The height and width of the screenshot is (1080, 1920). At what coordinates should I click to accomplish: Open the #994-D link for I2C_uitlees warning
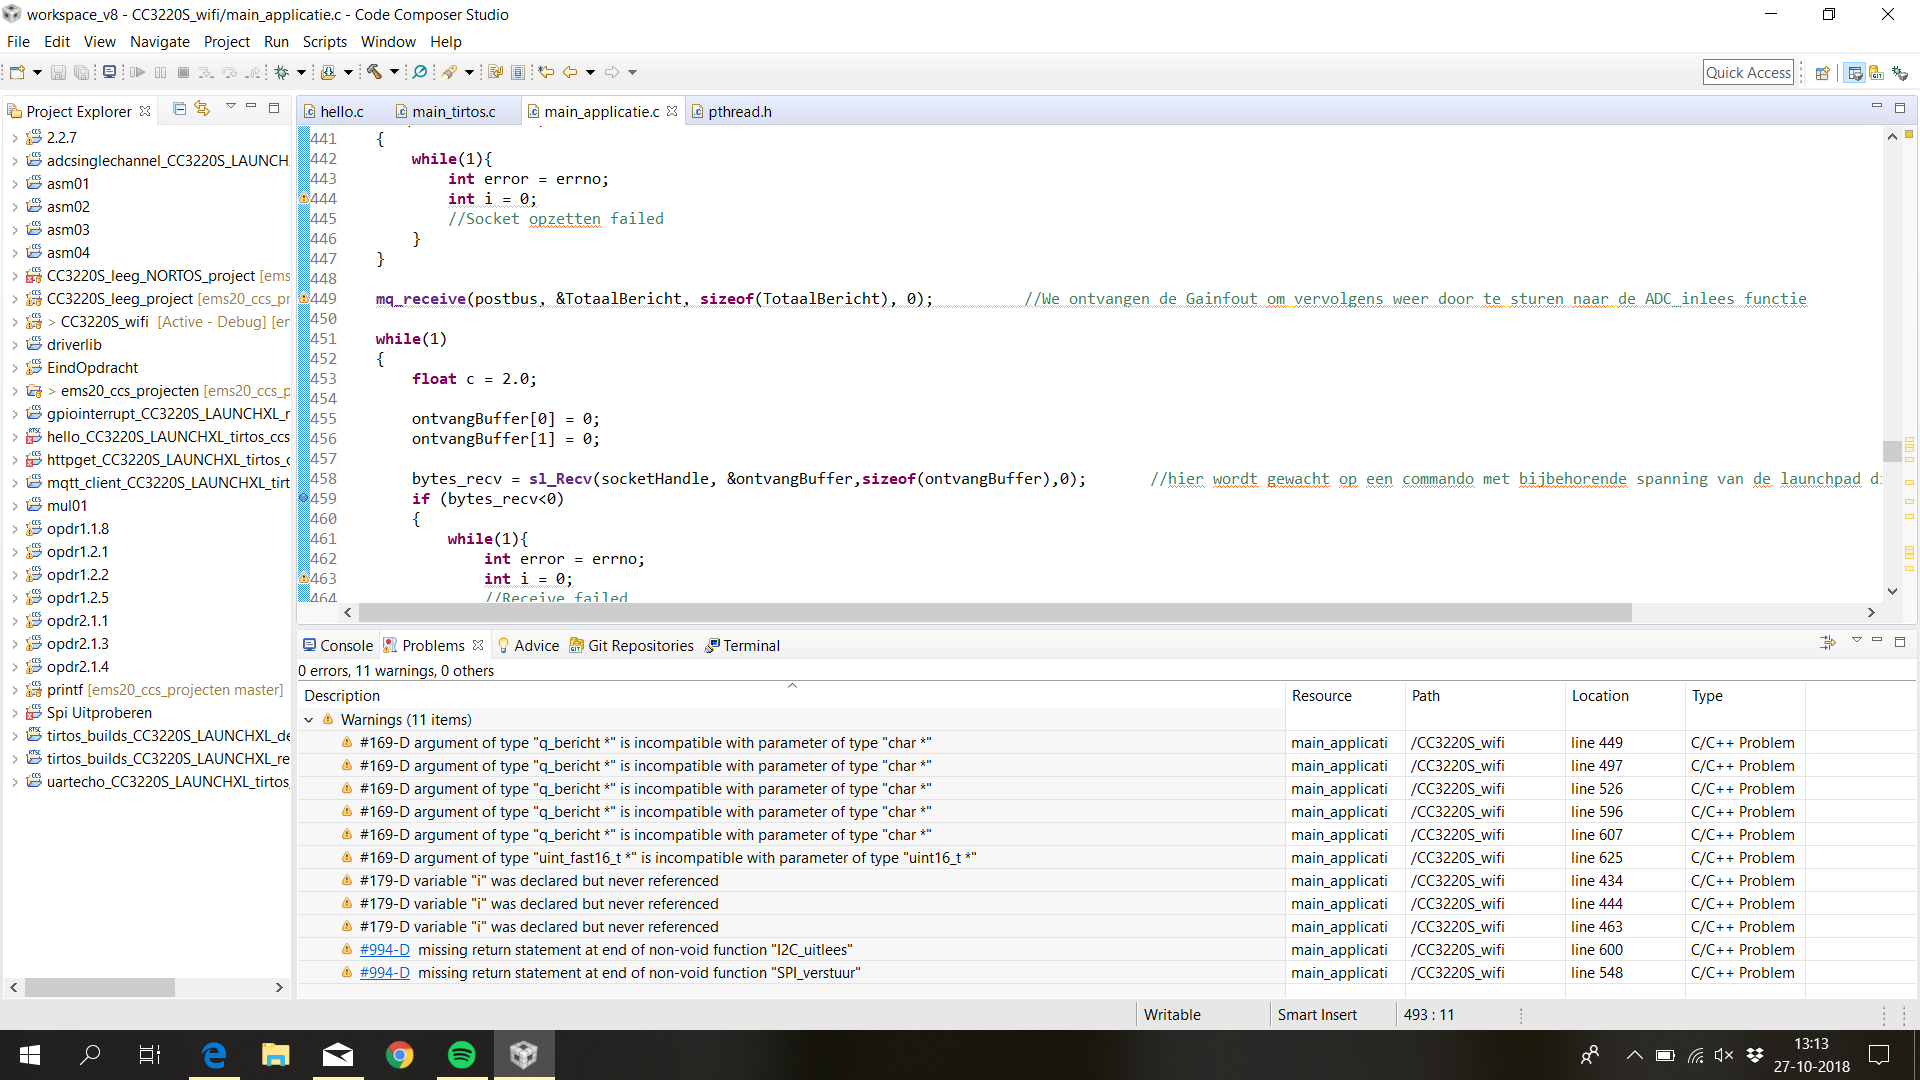click(384, 950)
